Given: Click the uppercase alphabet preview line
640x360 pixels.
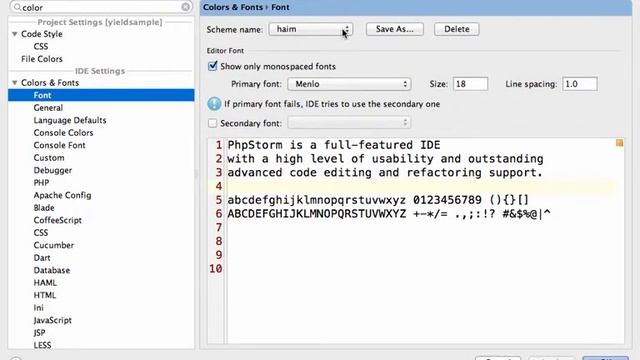Looking at the screenshot, I should [x=389, y=213].
